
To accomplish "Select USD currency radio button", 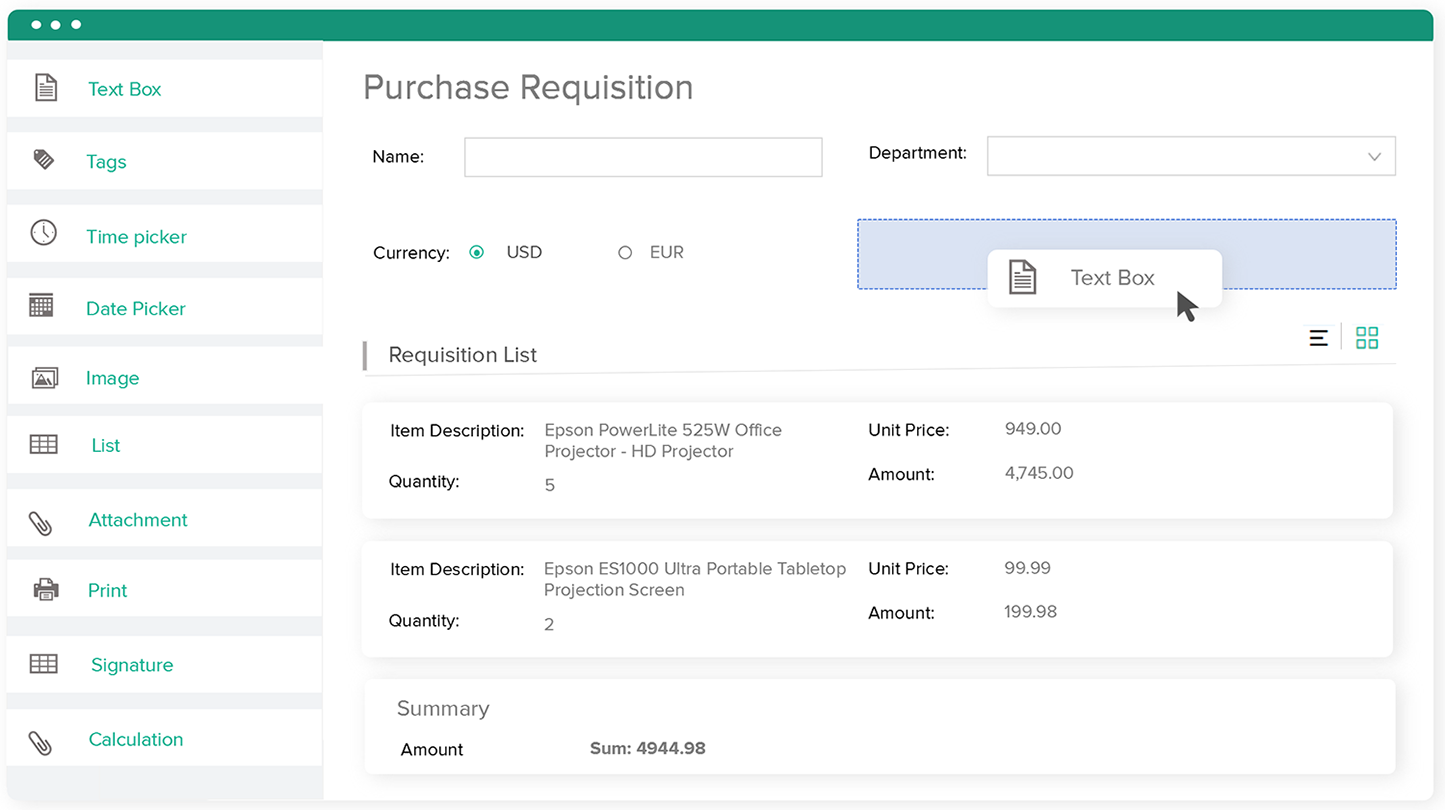I will (x=477, y=253).
